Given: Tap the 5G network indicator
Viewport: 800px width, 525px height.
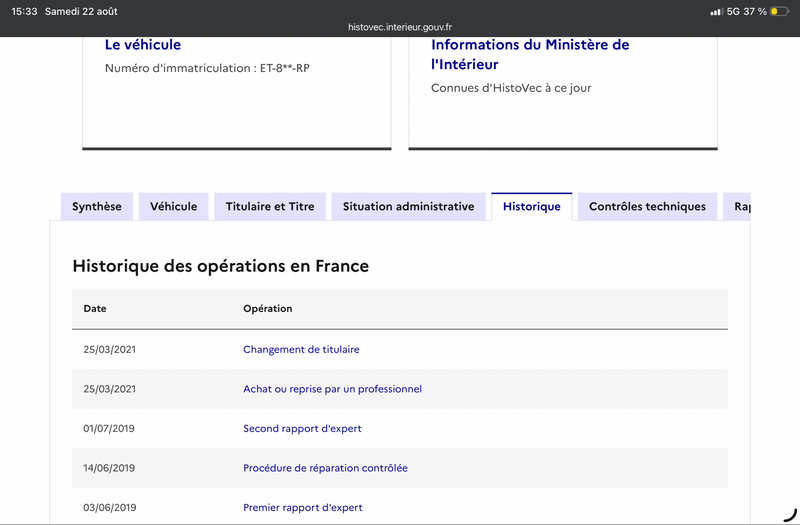Looking at the screenshot, I should (x=733, y=11).
